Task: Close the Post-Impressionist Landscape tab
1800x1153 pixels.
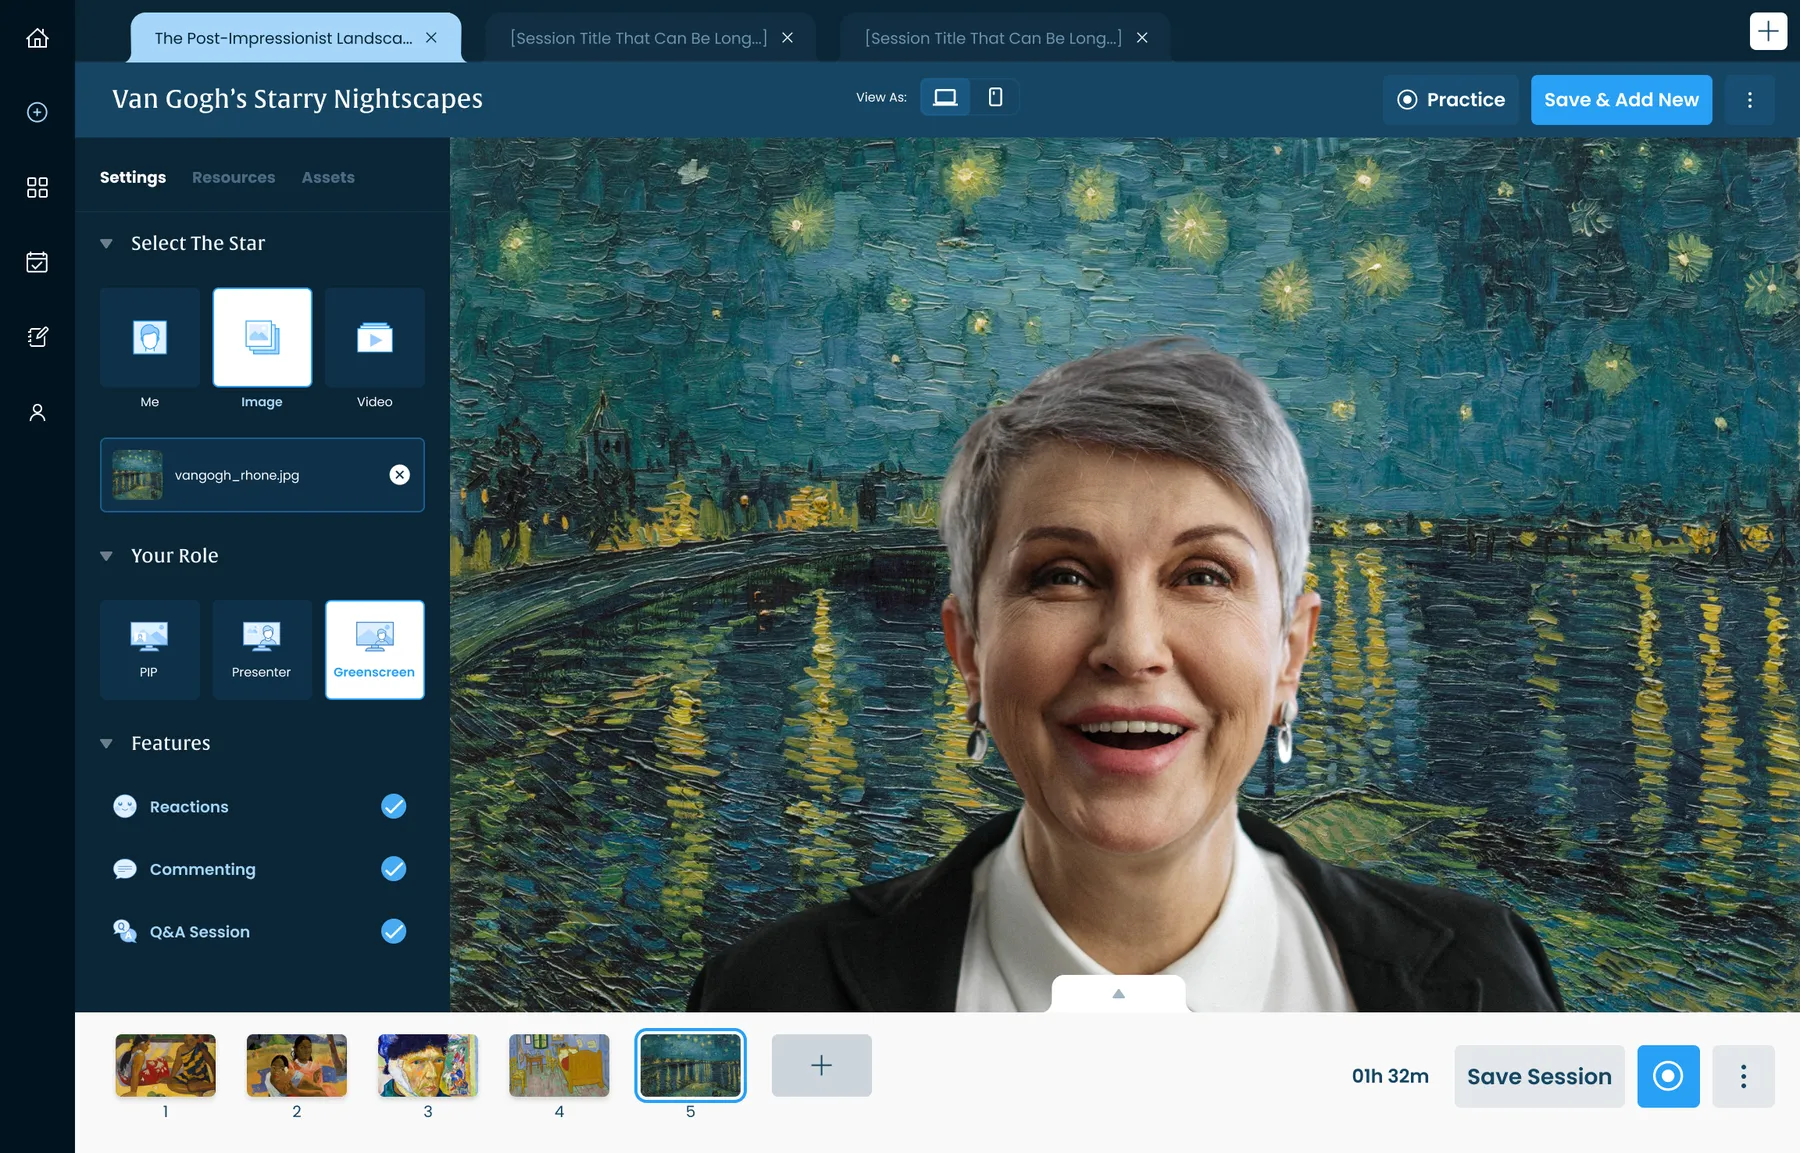Action: coord(431,38)
